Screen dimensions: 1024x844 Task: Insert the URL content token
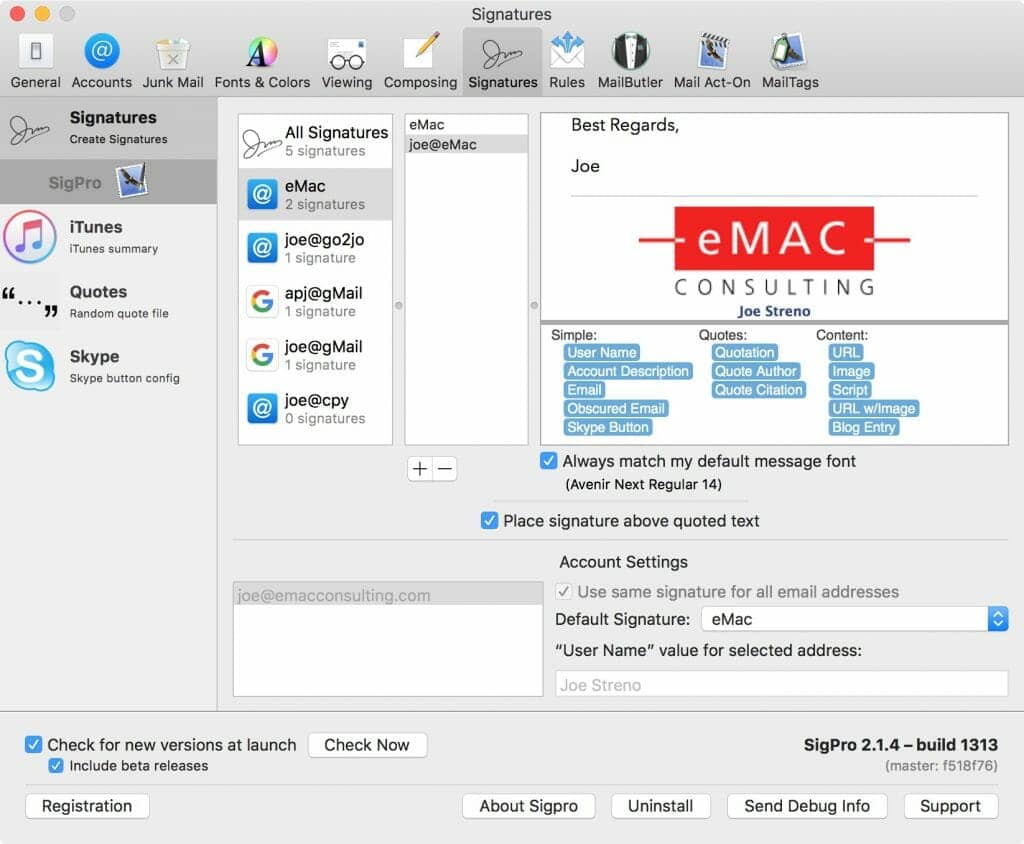(846, 353)
